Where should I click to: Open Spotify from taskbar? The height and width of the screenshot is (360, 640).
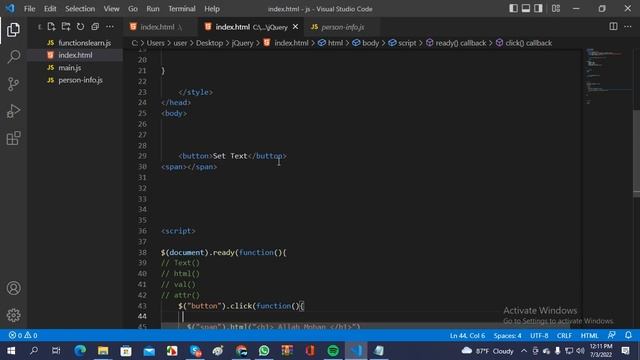(333, 351)
